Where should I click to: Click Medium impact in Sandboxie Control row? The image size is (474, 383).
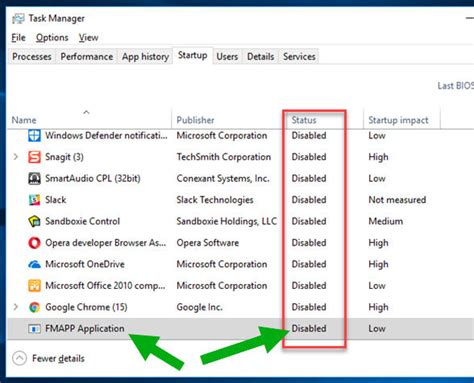point(386,221)
